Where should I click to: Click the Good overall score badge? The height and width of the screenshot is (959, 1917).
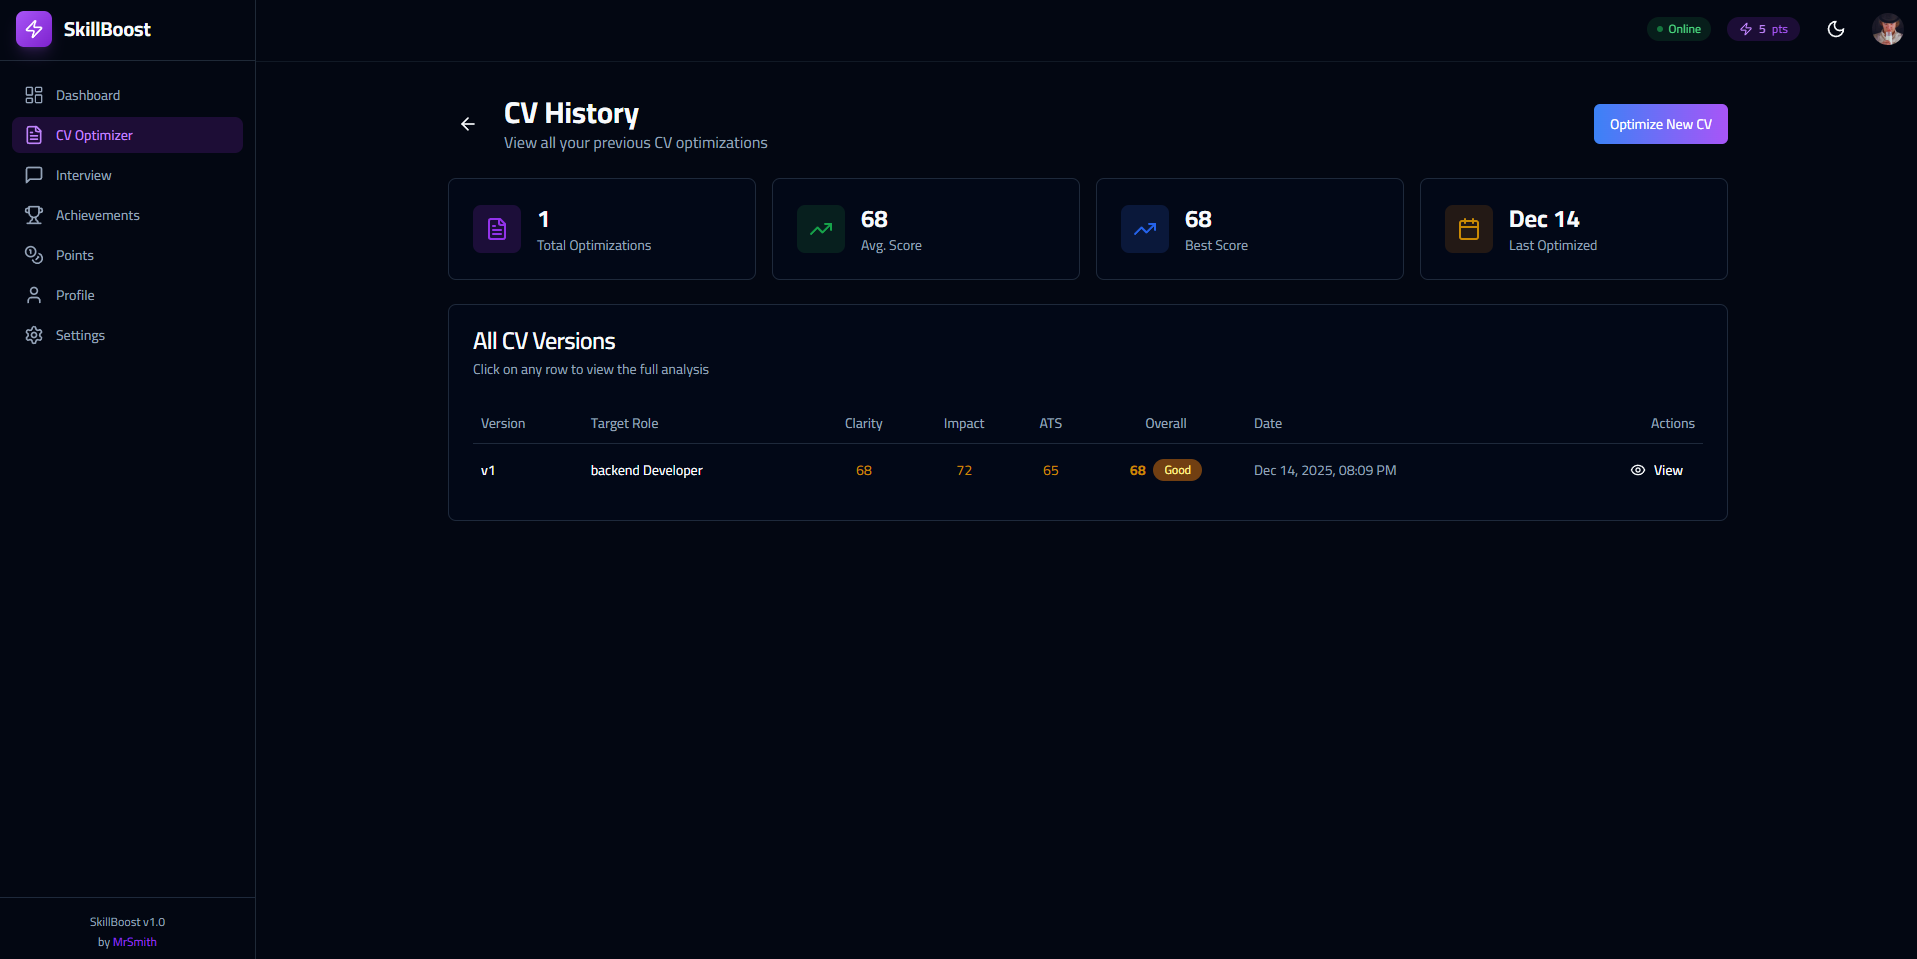coord(1177,470)
